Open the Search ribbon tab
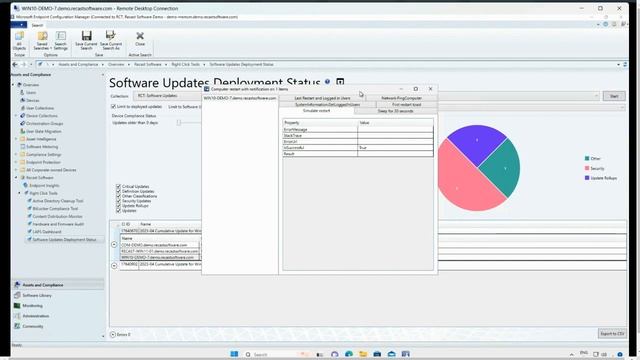 click(37, 25)
